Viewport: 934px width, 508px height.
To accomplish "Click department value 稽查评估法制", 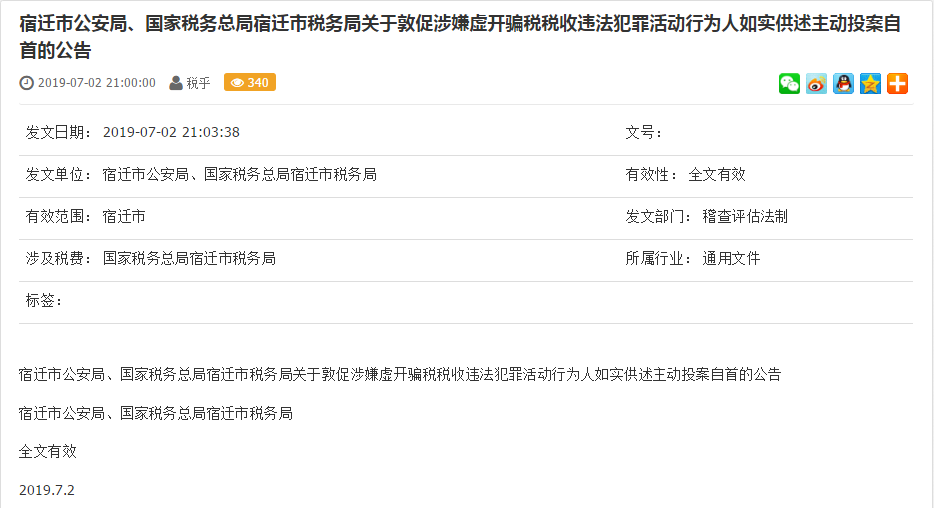I will [745, 216].
